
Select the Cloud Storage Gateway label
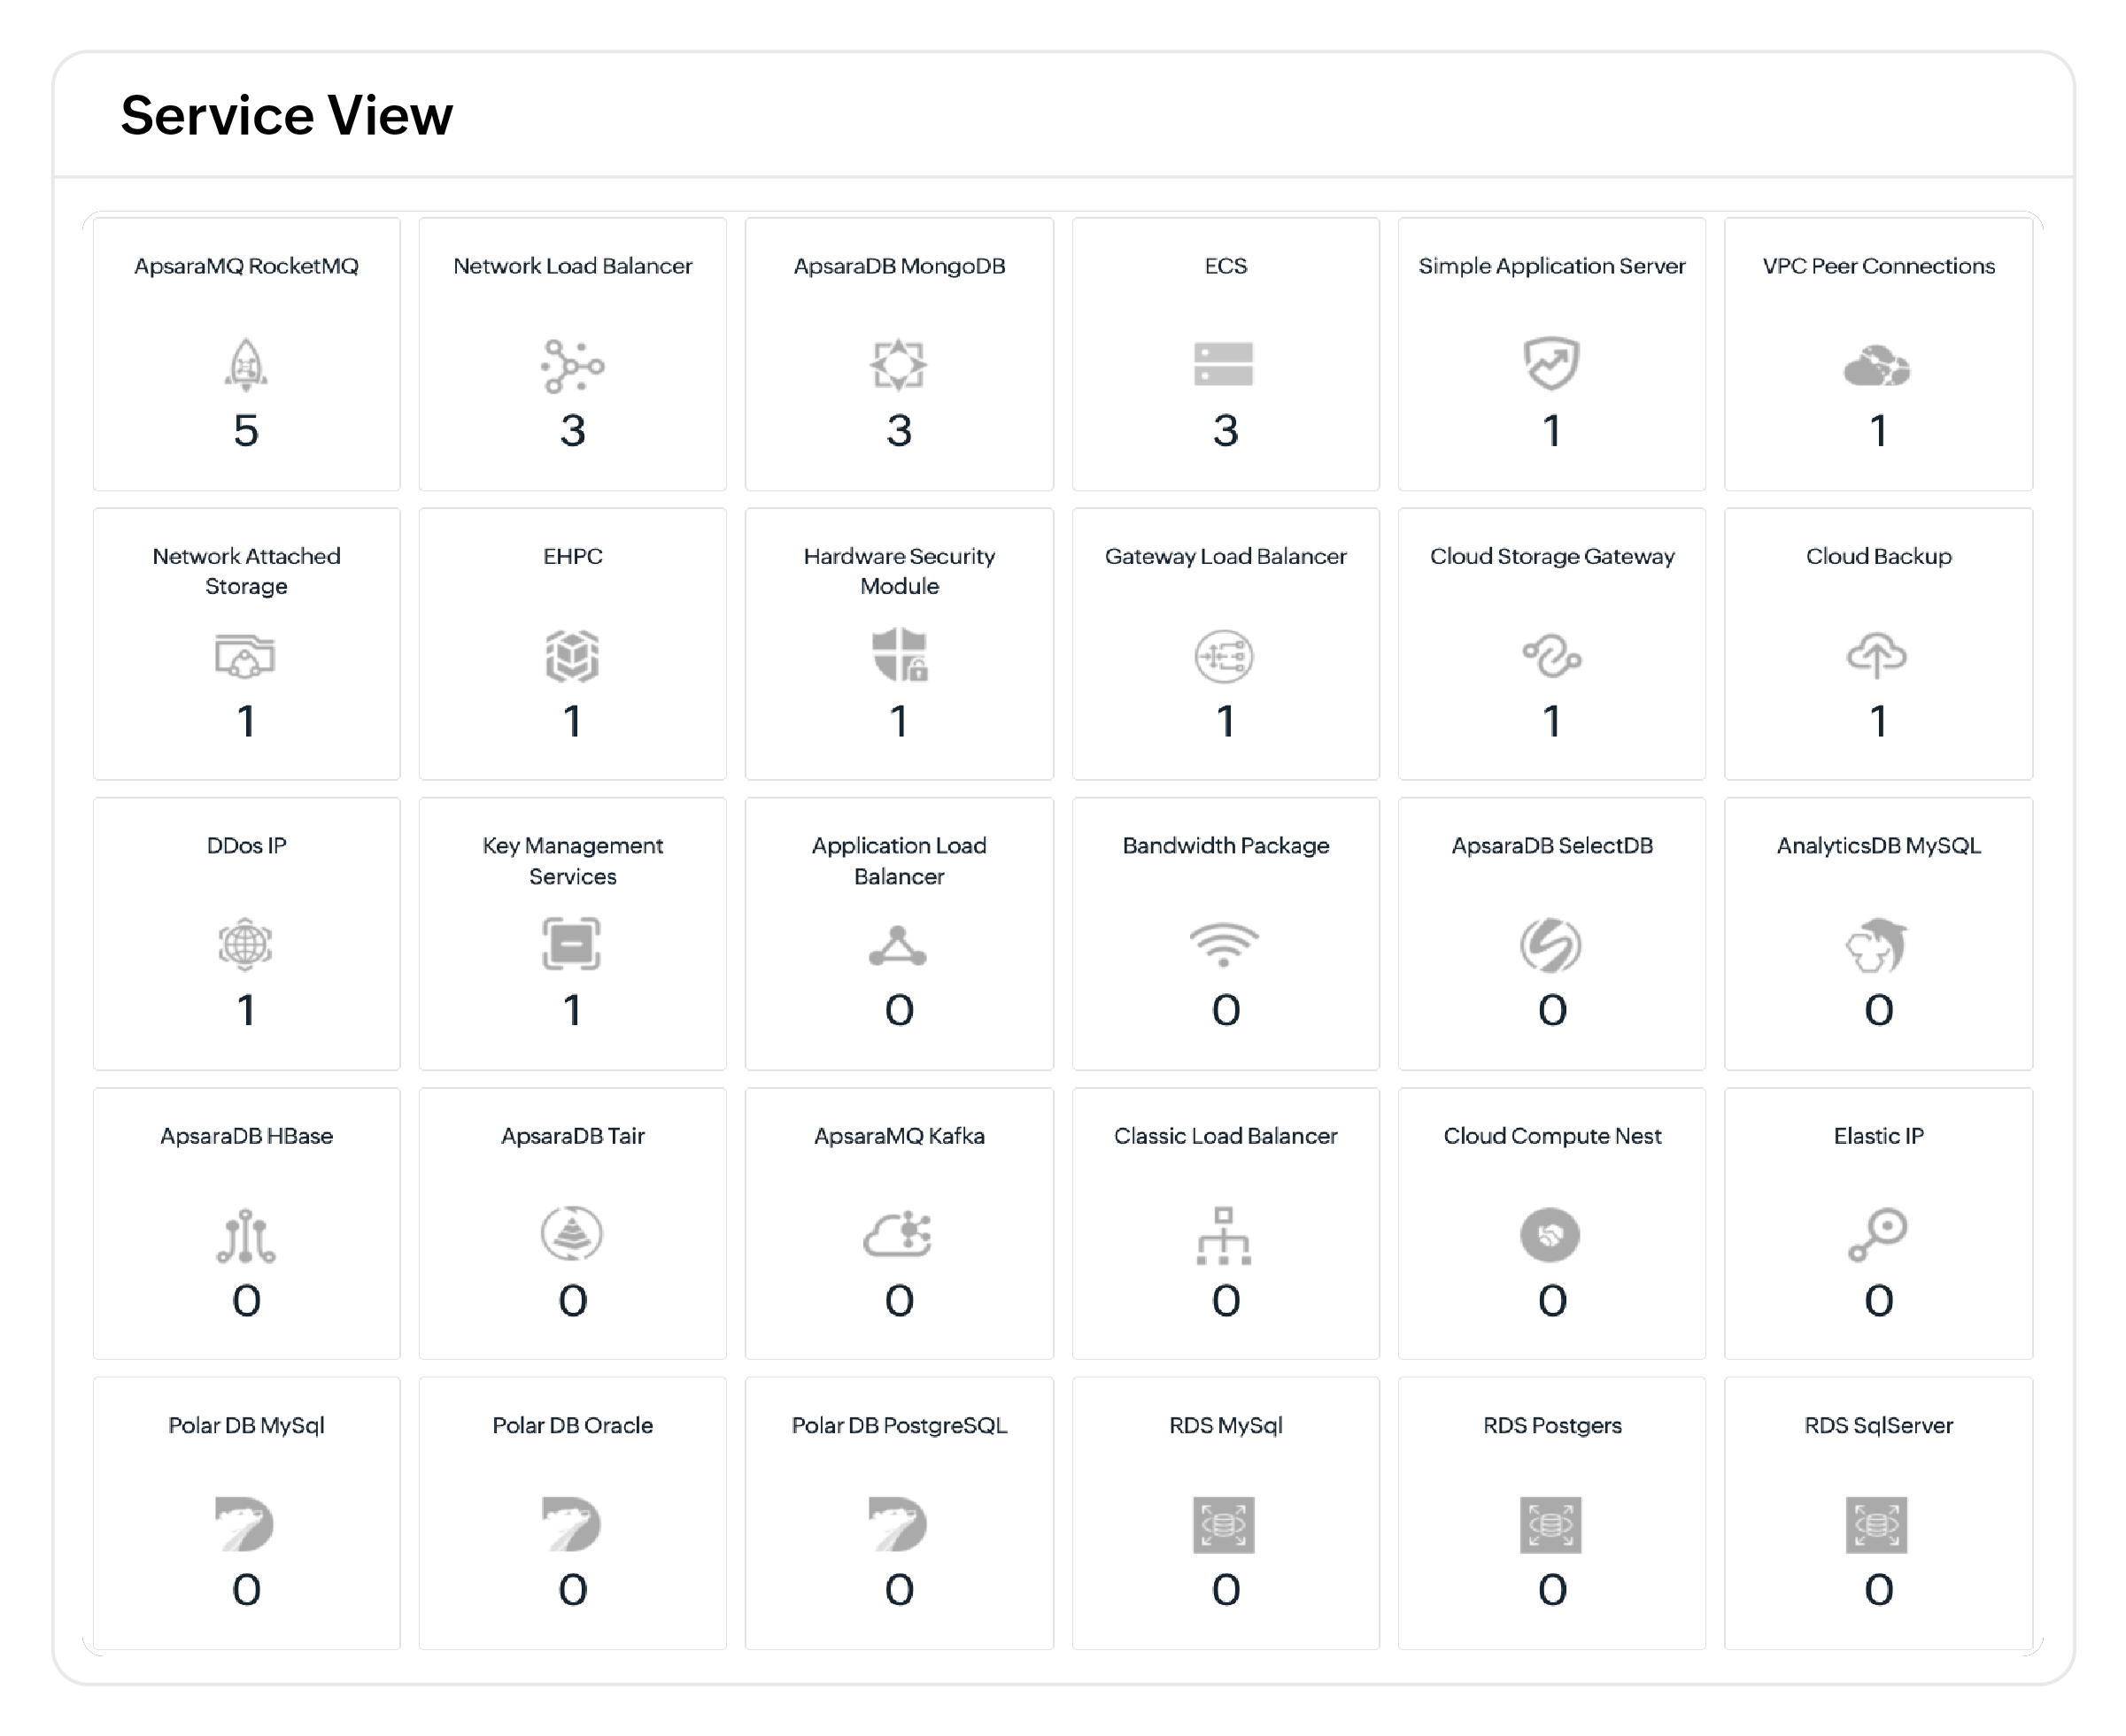click(1552, 556)
